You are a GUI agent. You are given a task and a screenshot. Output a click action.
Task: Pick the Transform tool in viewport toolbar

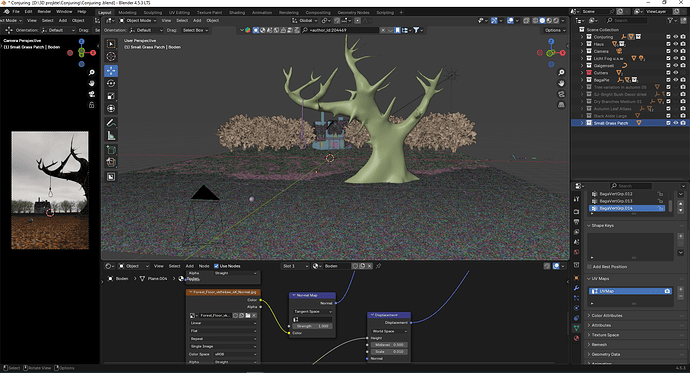coord(111,108)
